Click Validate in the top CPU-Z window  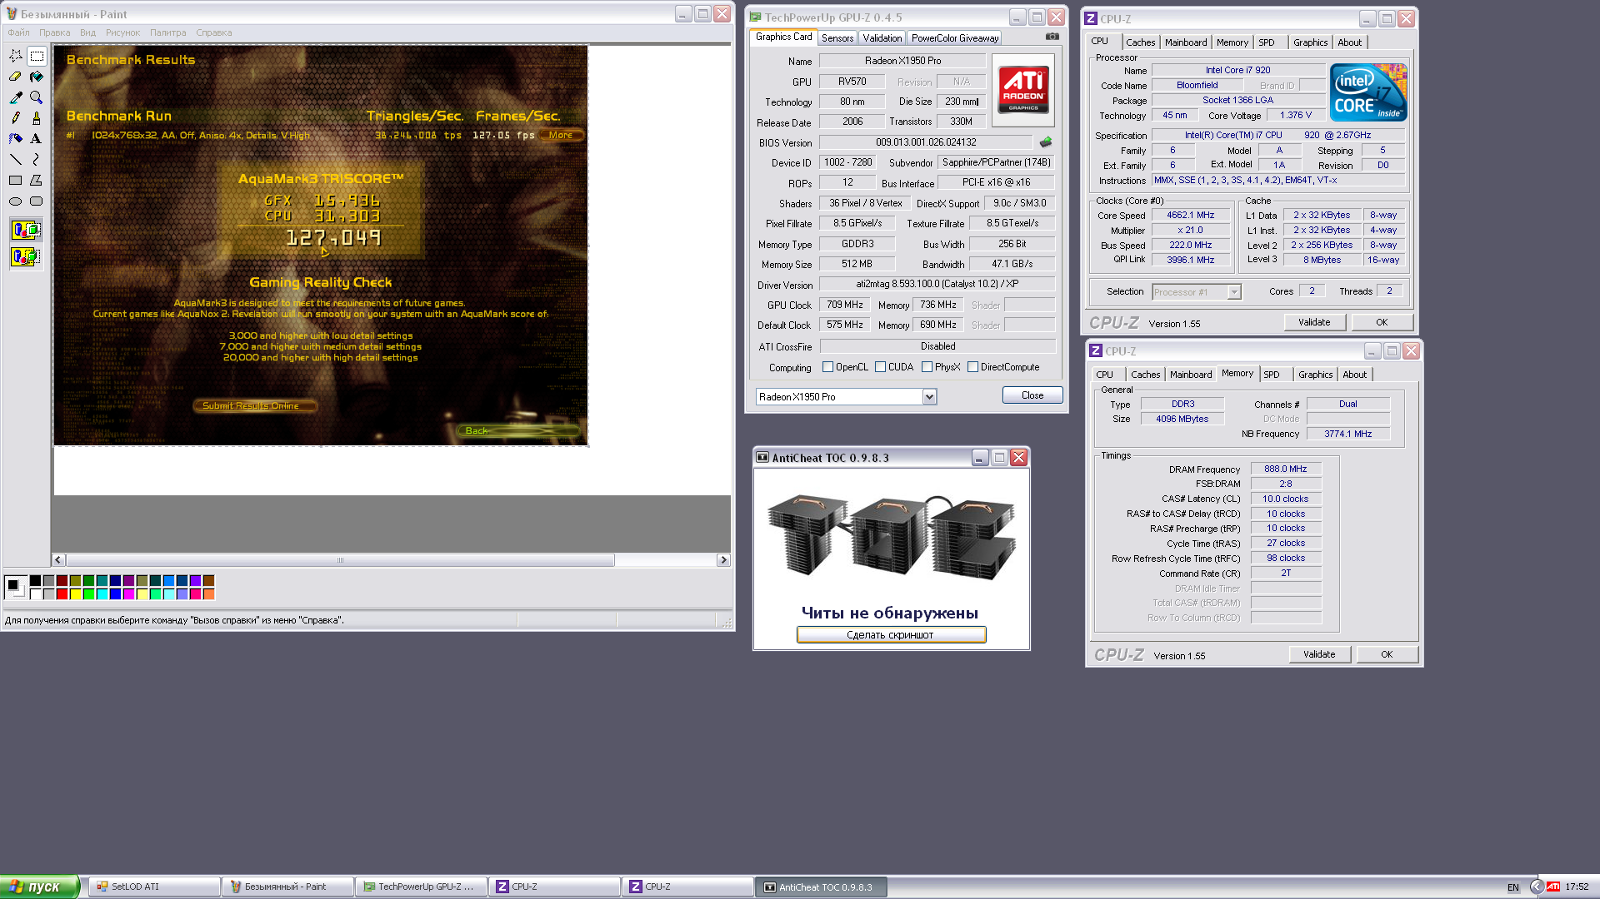click(x=1314, y=322)
